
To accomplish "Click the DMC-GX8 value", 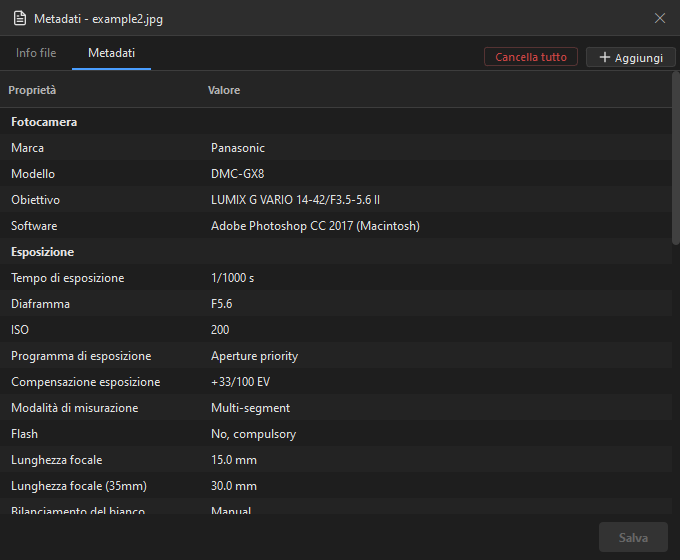I will tap(238, 174).
